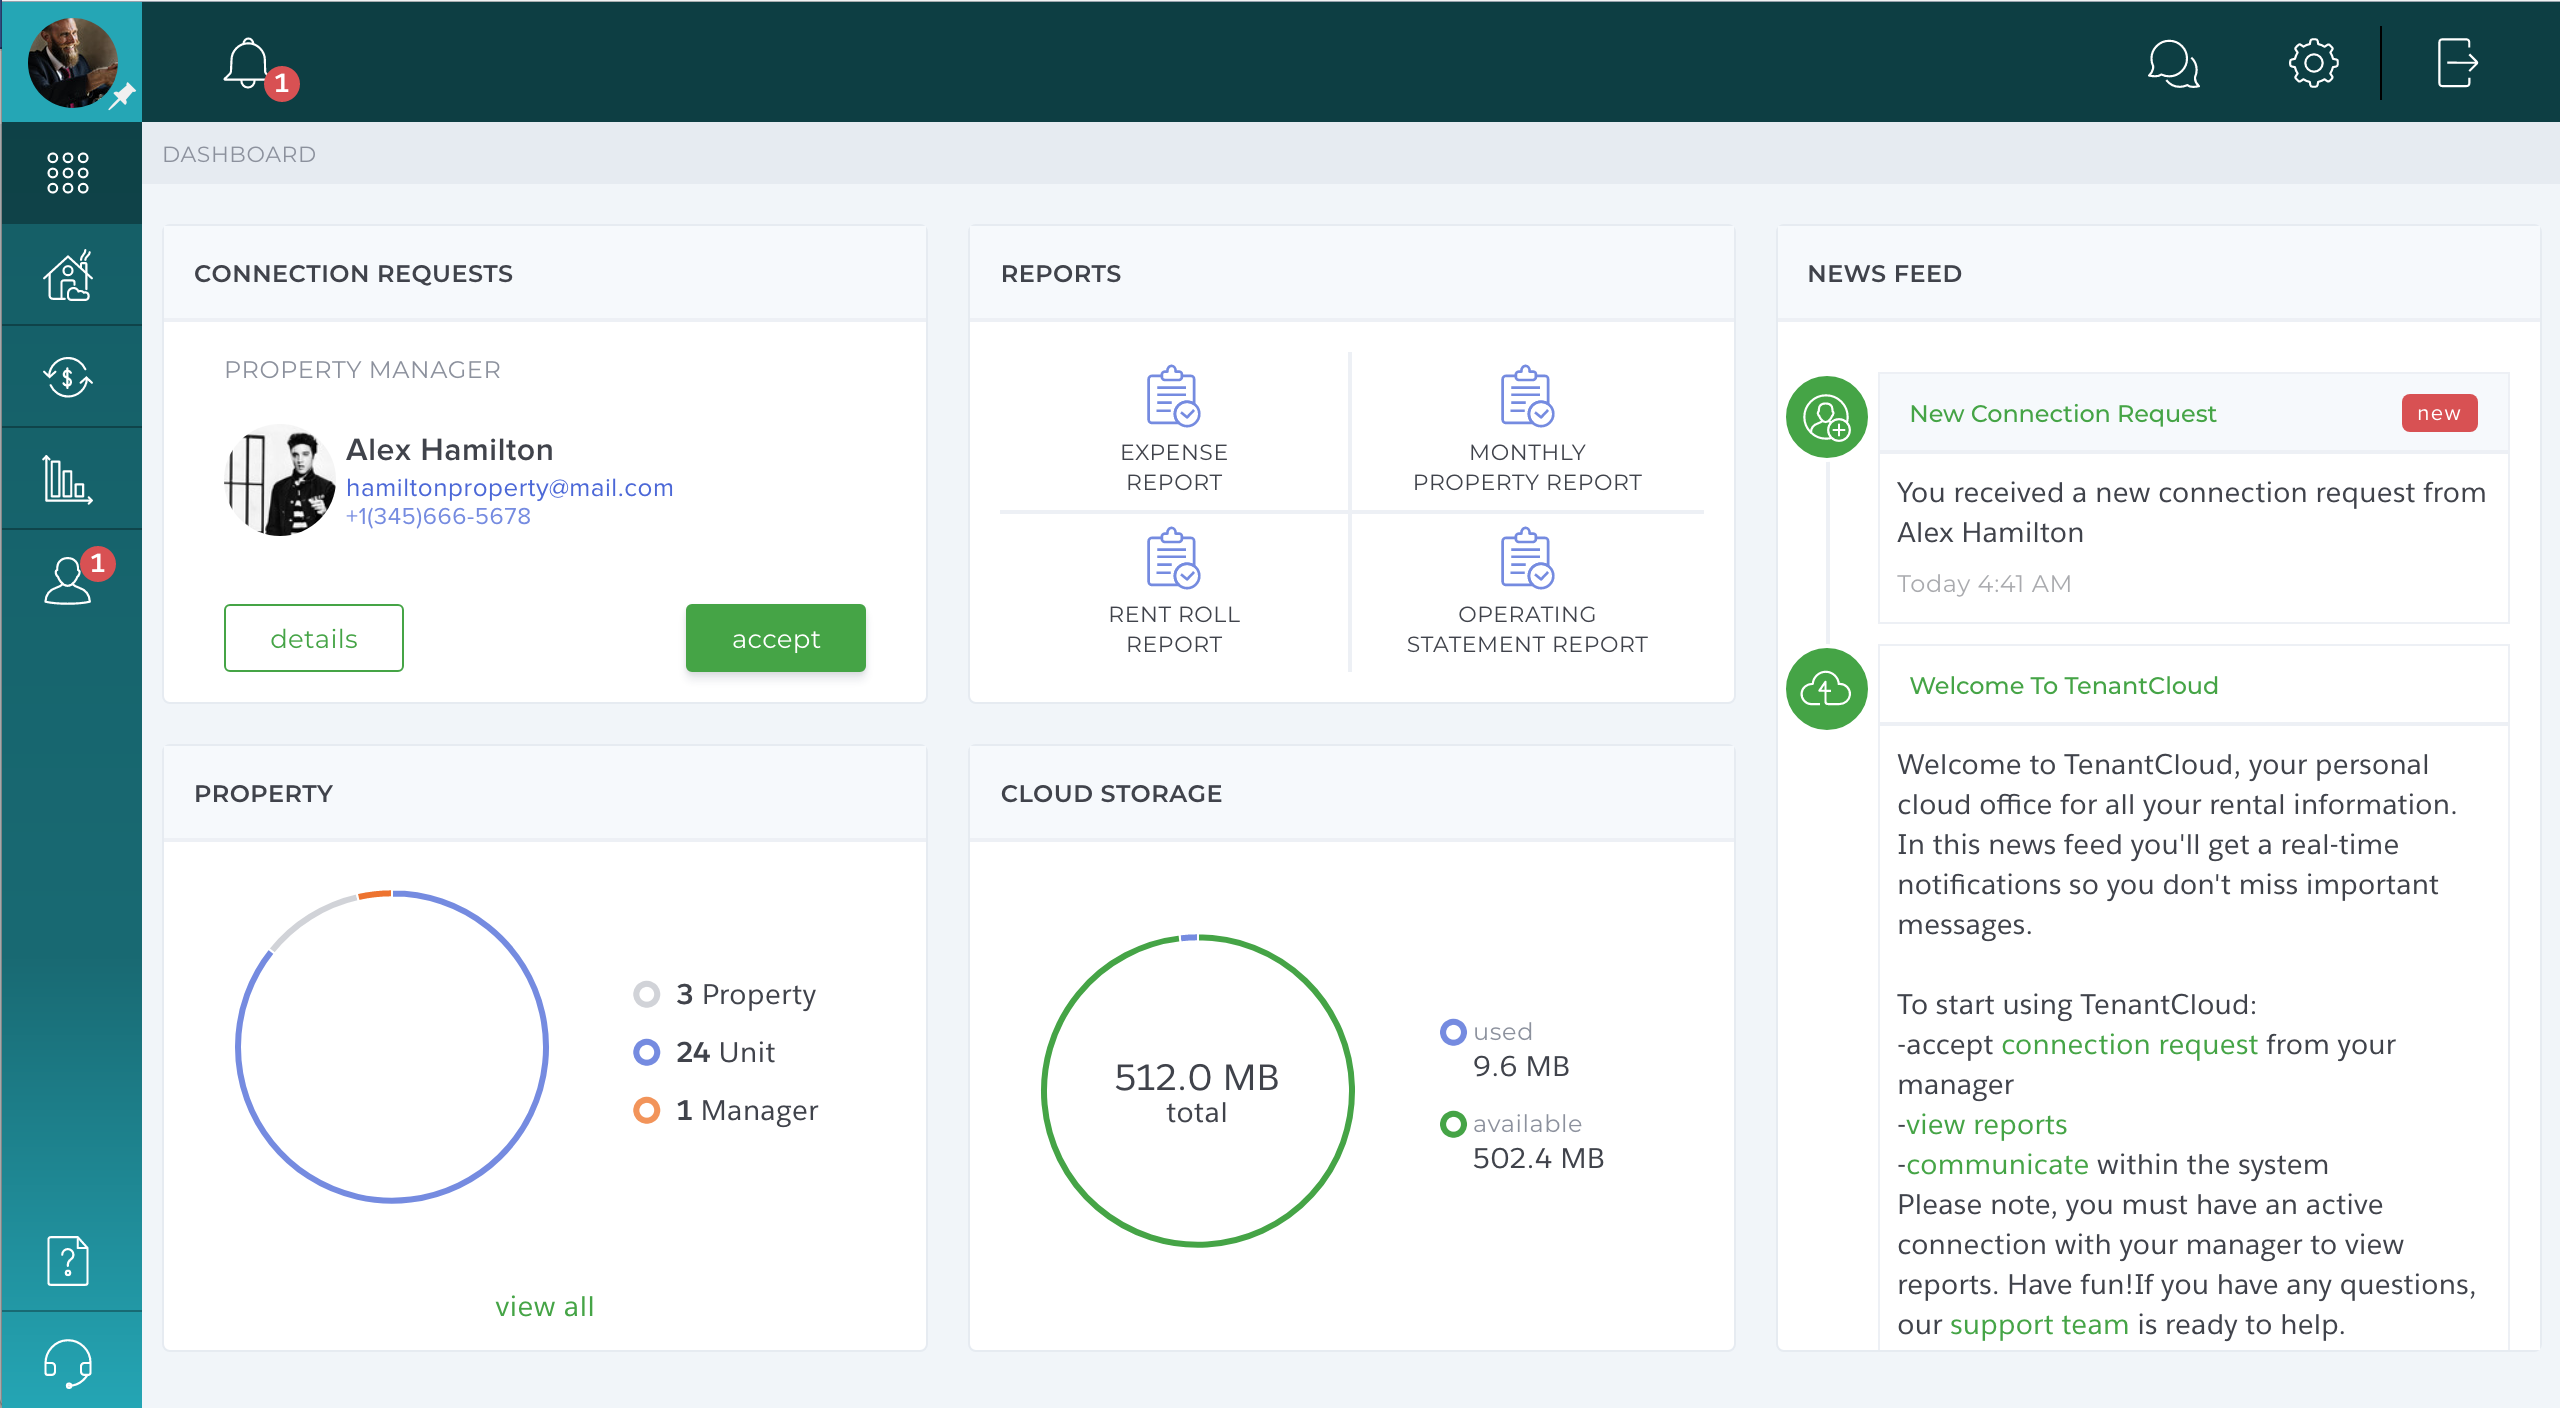
Task: Open the help question-mark sidebar icon
Action: point(68,1260)
